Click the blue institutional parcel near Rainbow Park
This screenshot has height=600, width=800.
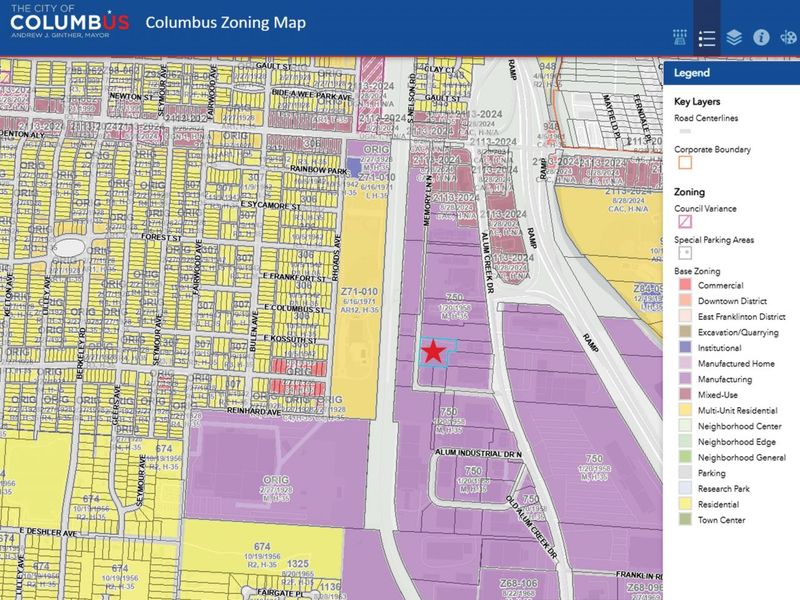click(x=354, y=168)
